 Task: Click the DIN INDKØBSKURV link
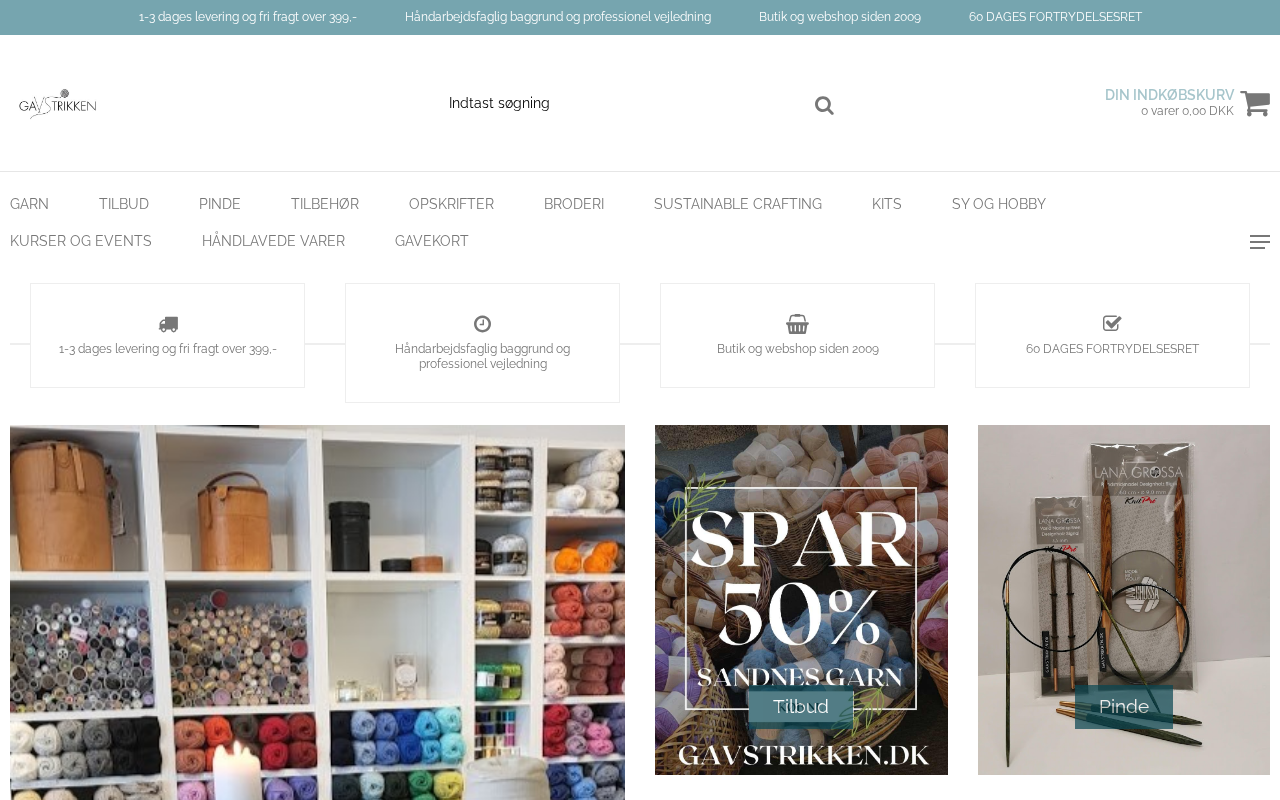1169,95
